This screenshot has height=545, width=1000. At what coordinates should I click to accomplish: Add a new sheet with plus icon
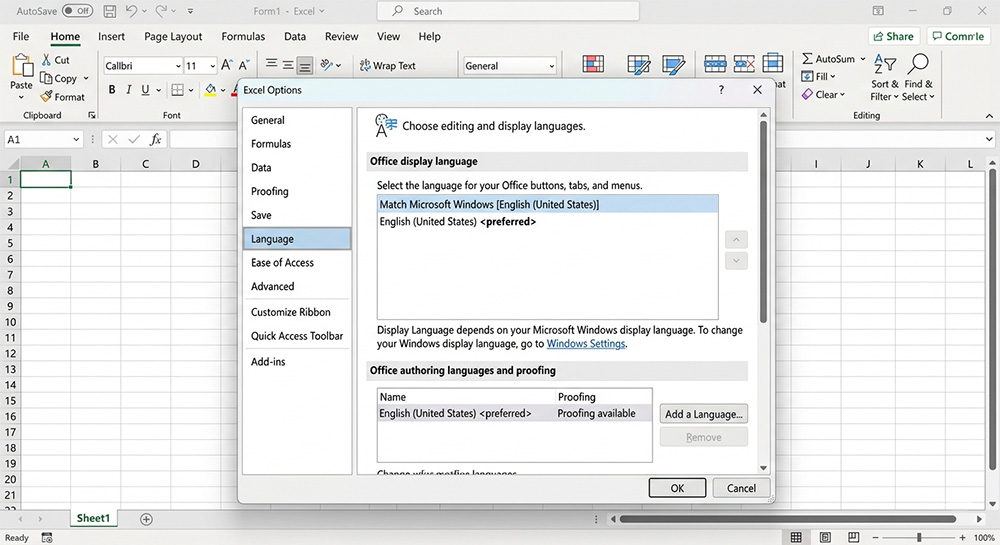[146, 519]
